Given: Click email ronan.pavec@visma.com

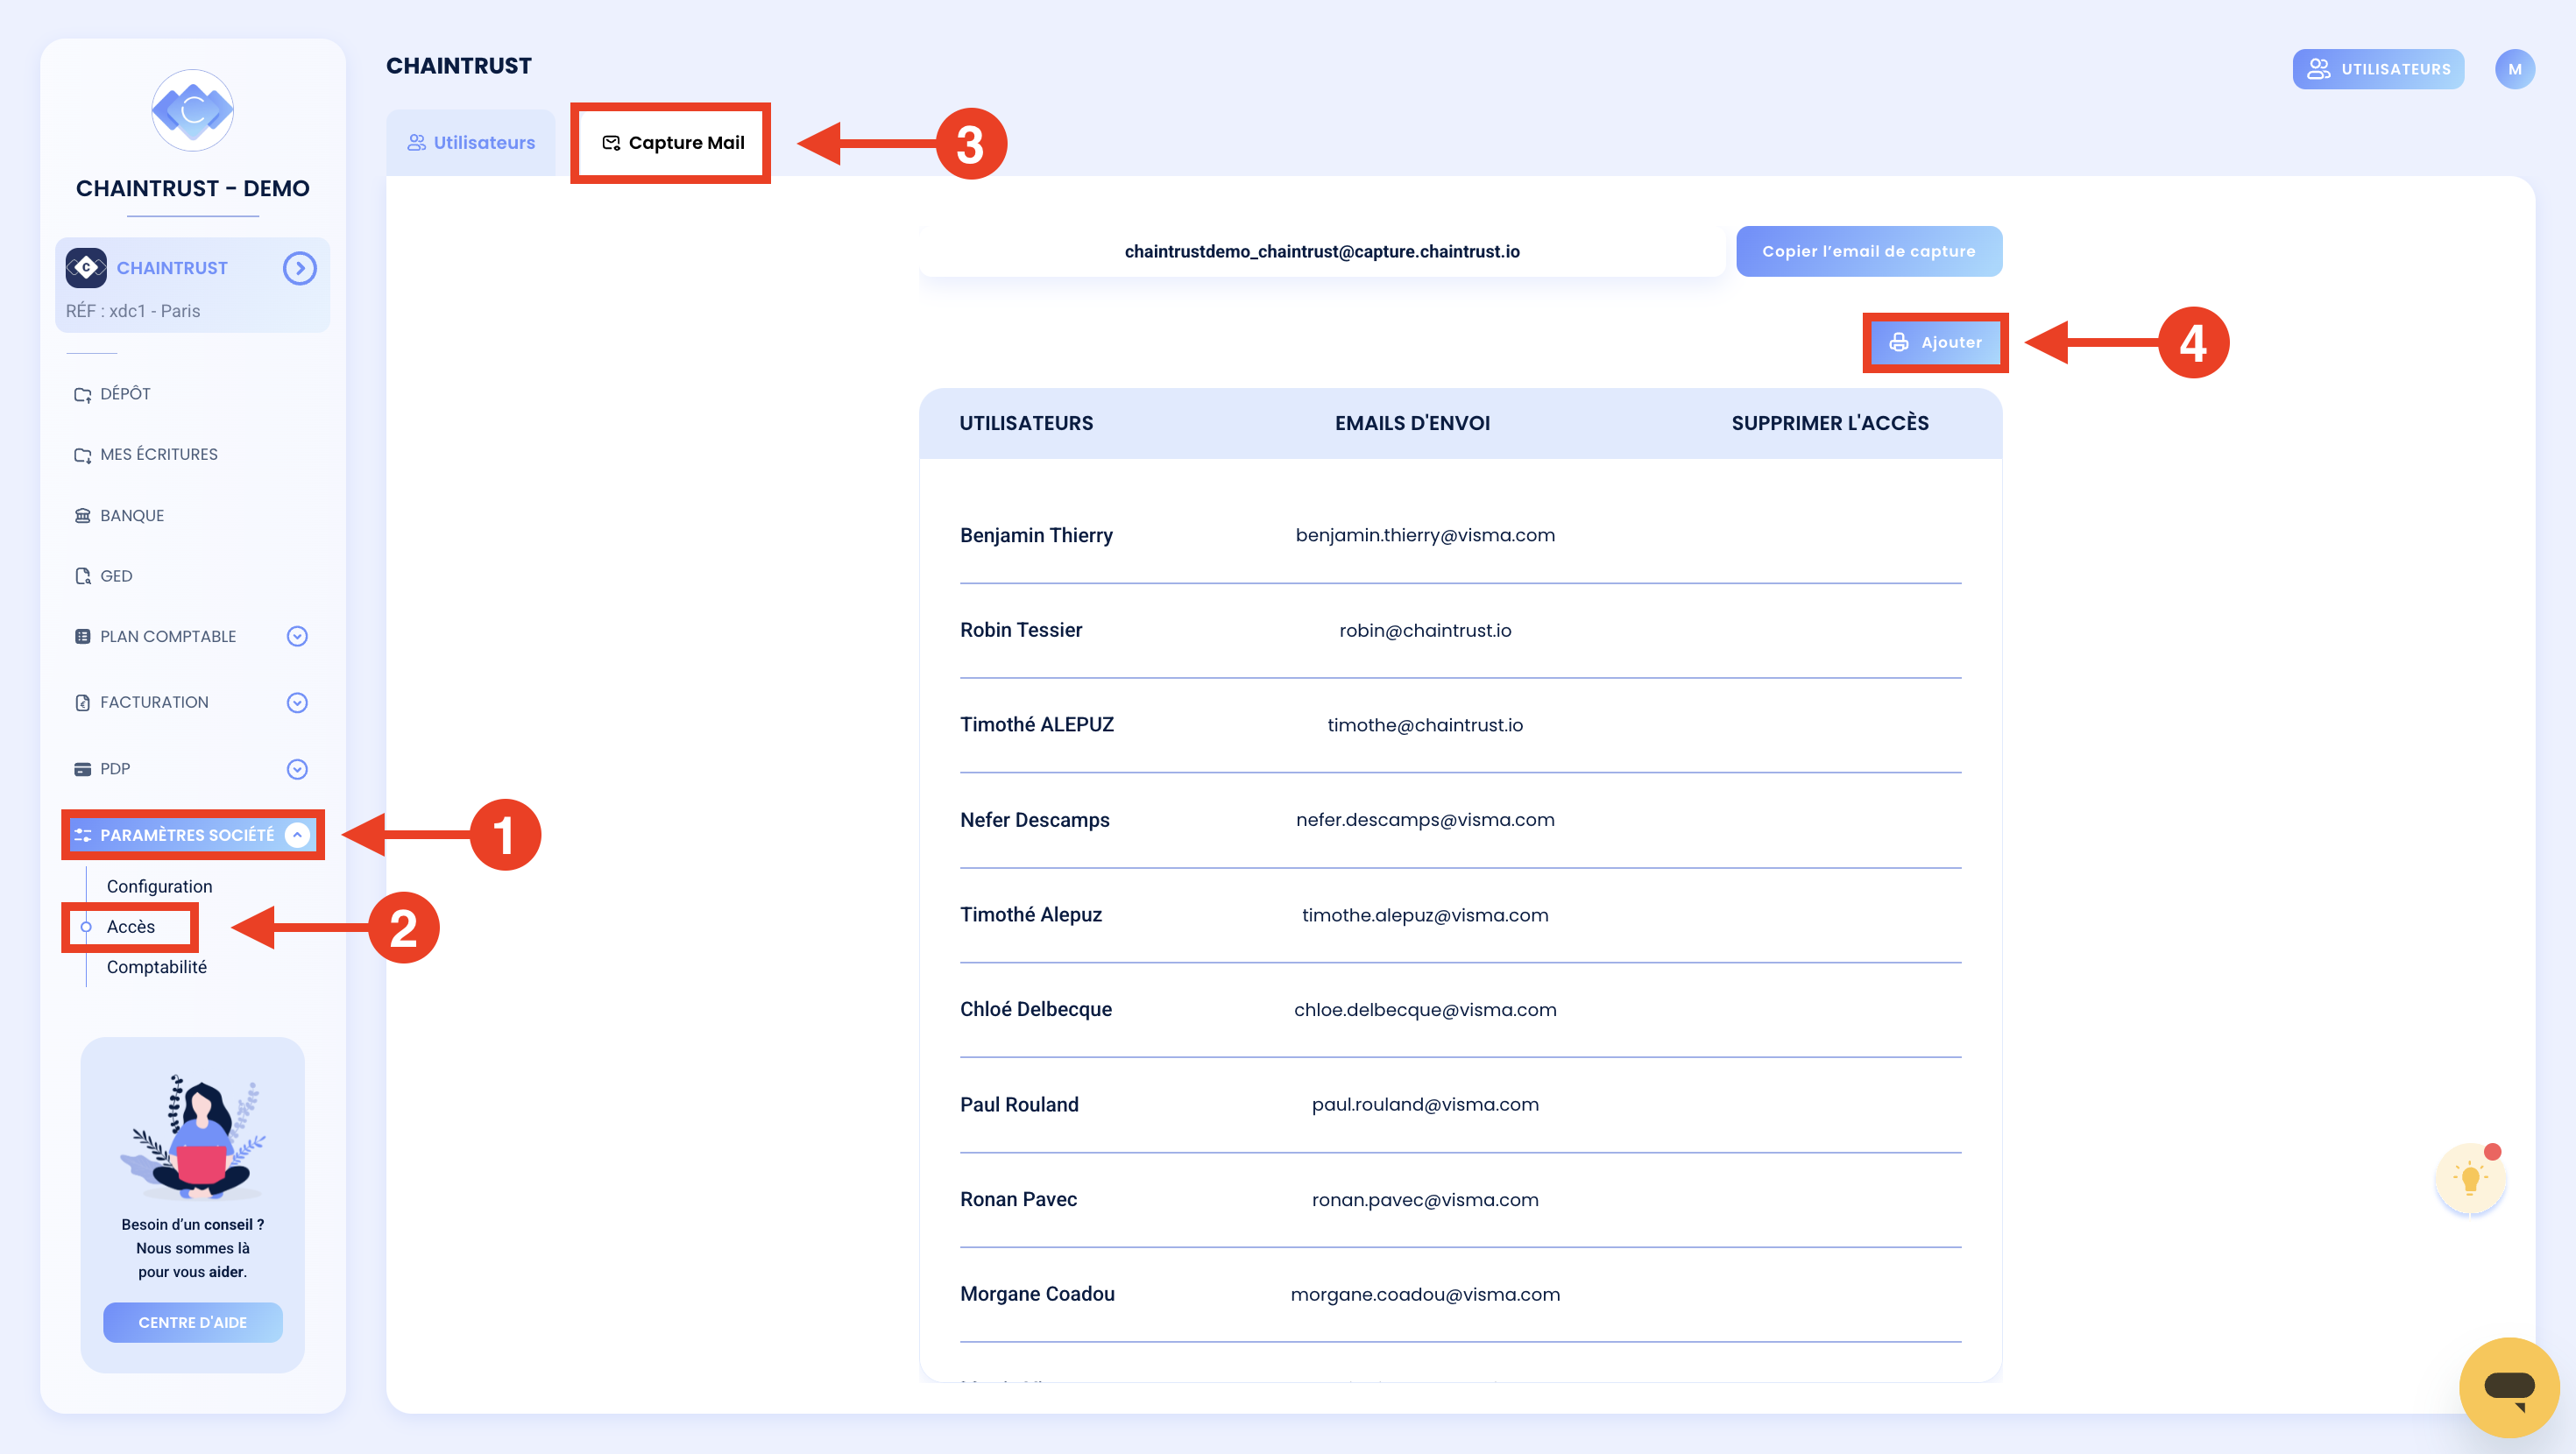Looking at the screenshot, I should tap(1425, 1200).
